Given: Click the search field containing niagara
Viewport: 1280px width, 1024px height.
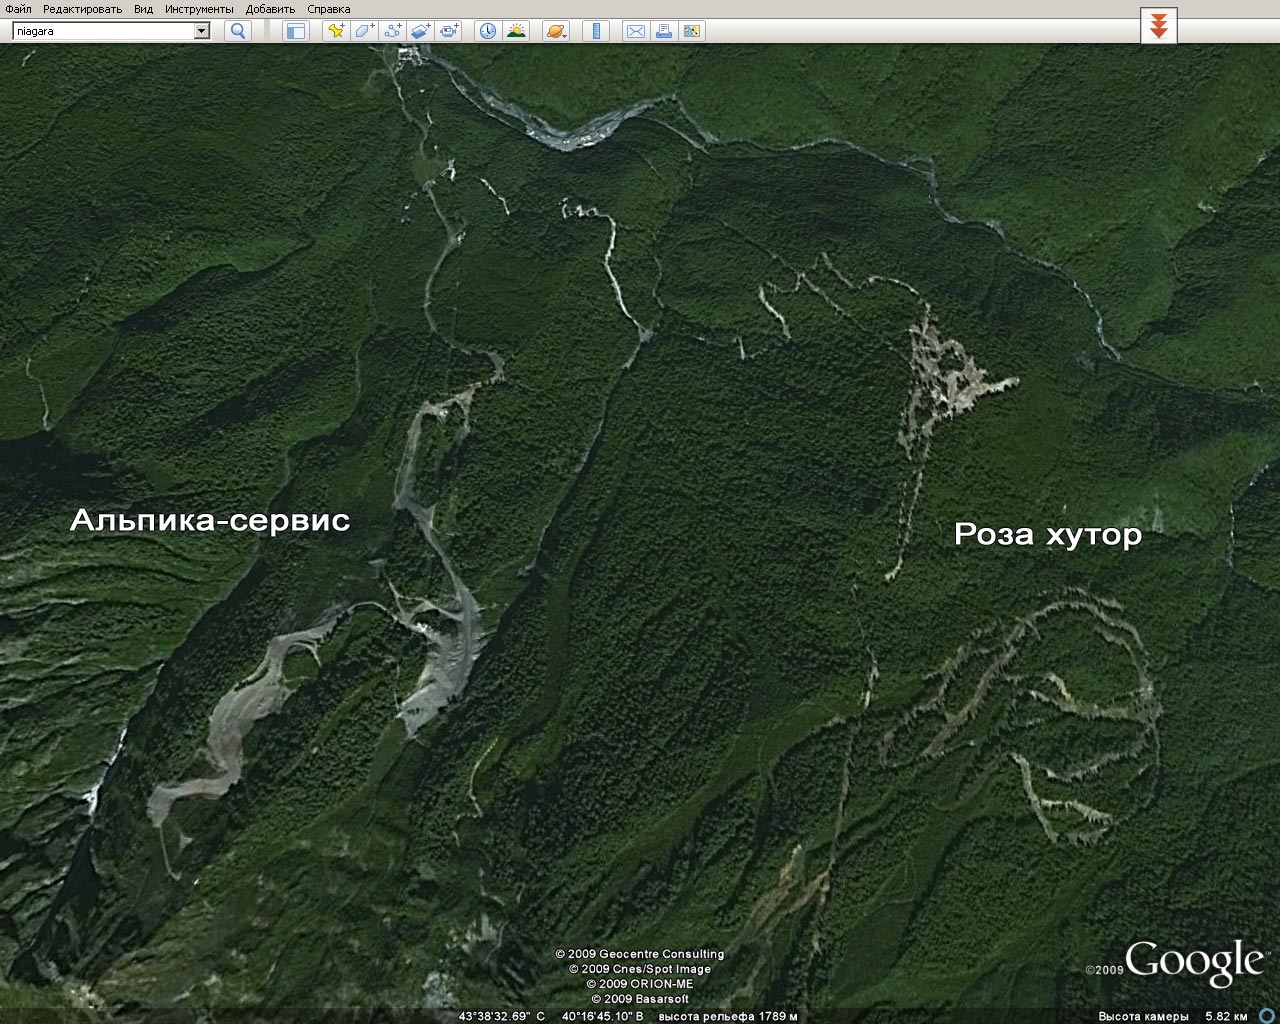Looking at the screenshot, I should click(103, 31).
